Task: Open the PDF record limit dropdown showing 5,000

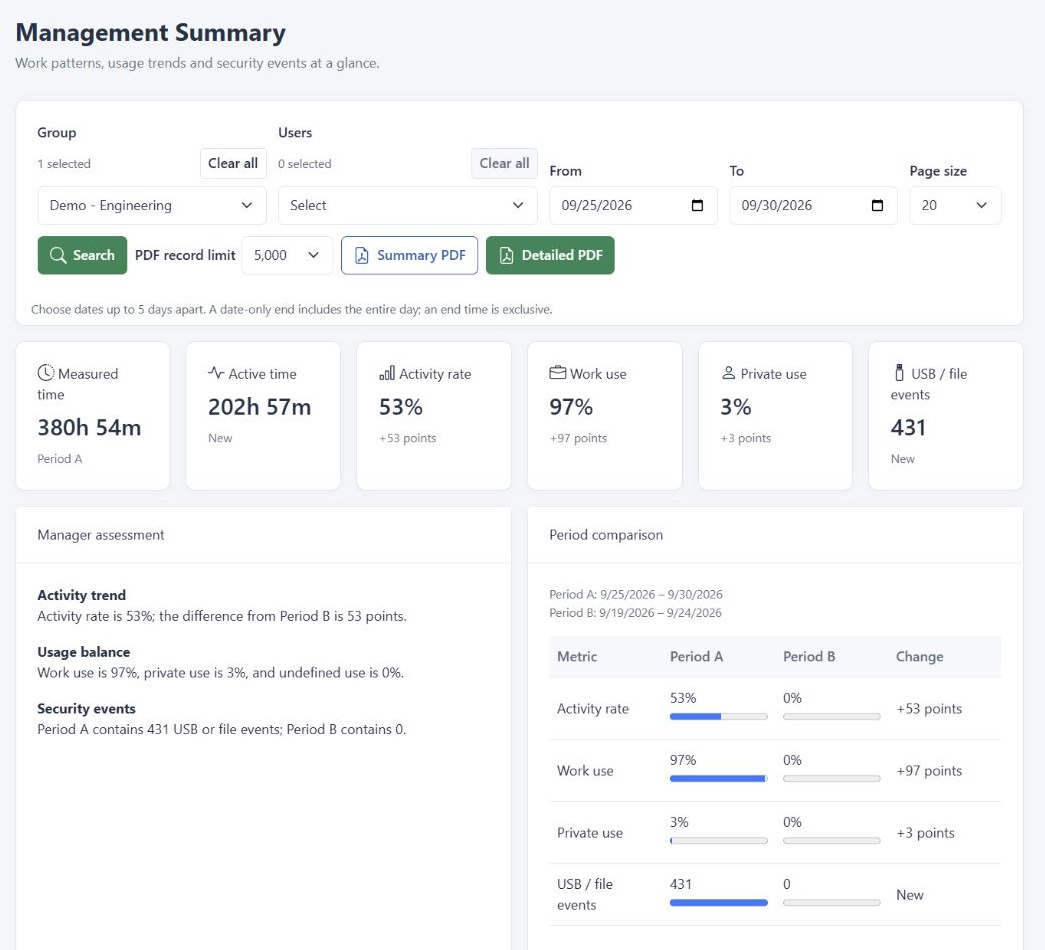Action: [287, 255]
